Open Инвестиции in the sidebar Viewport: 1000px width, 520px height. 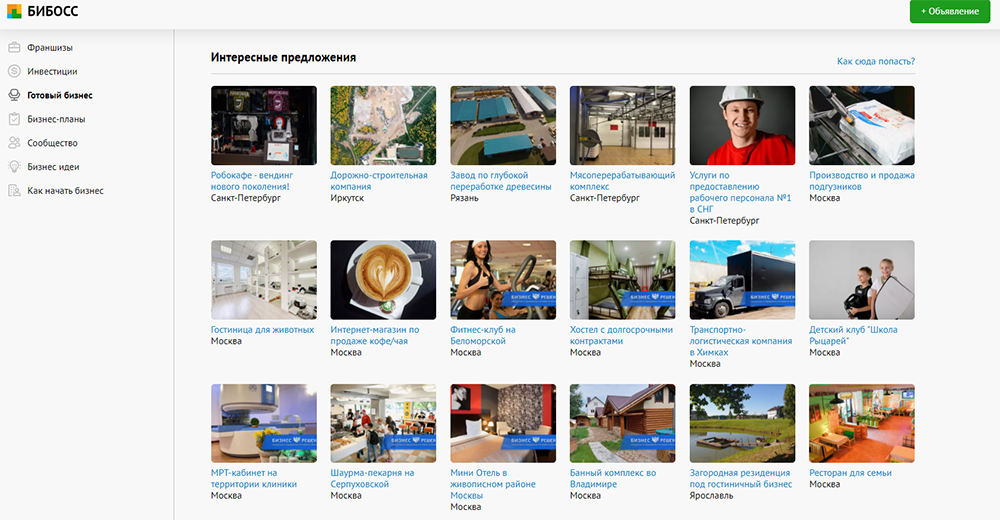[x=52, y=71]
